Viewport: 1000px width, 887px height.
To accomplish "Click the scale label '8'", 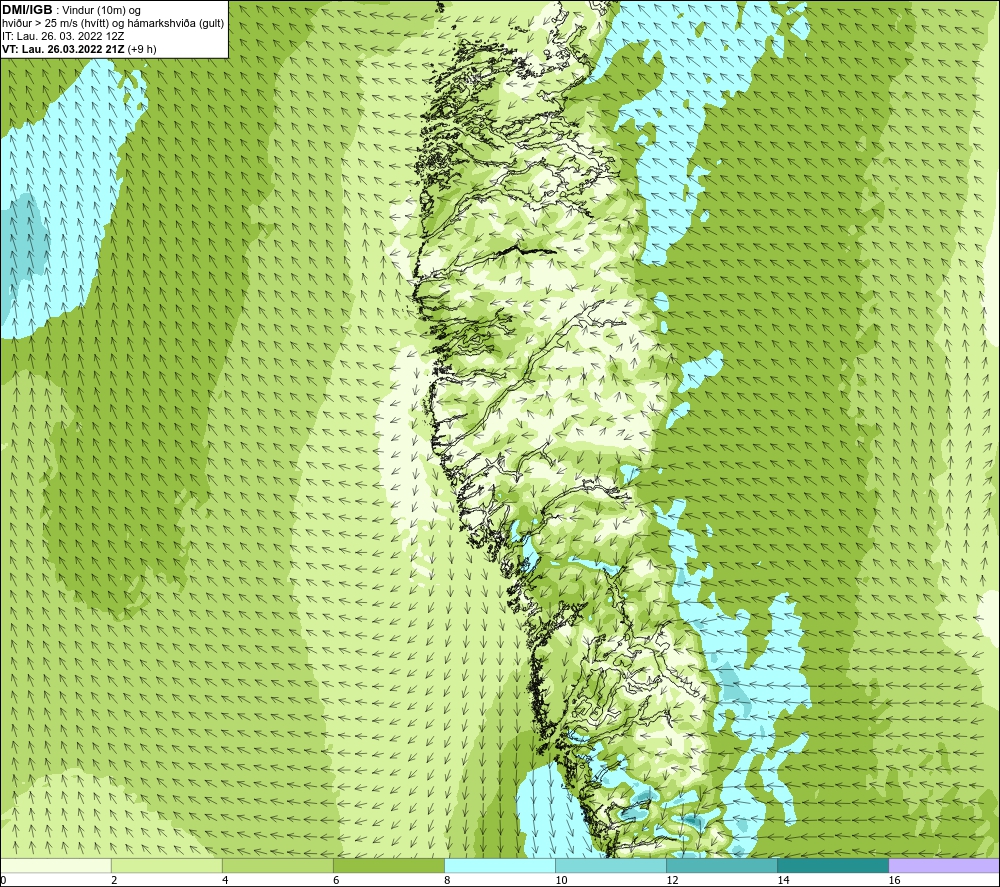I will click(x=447, y=881).
